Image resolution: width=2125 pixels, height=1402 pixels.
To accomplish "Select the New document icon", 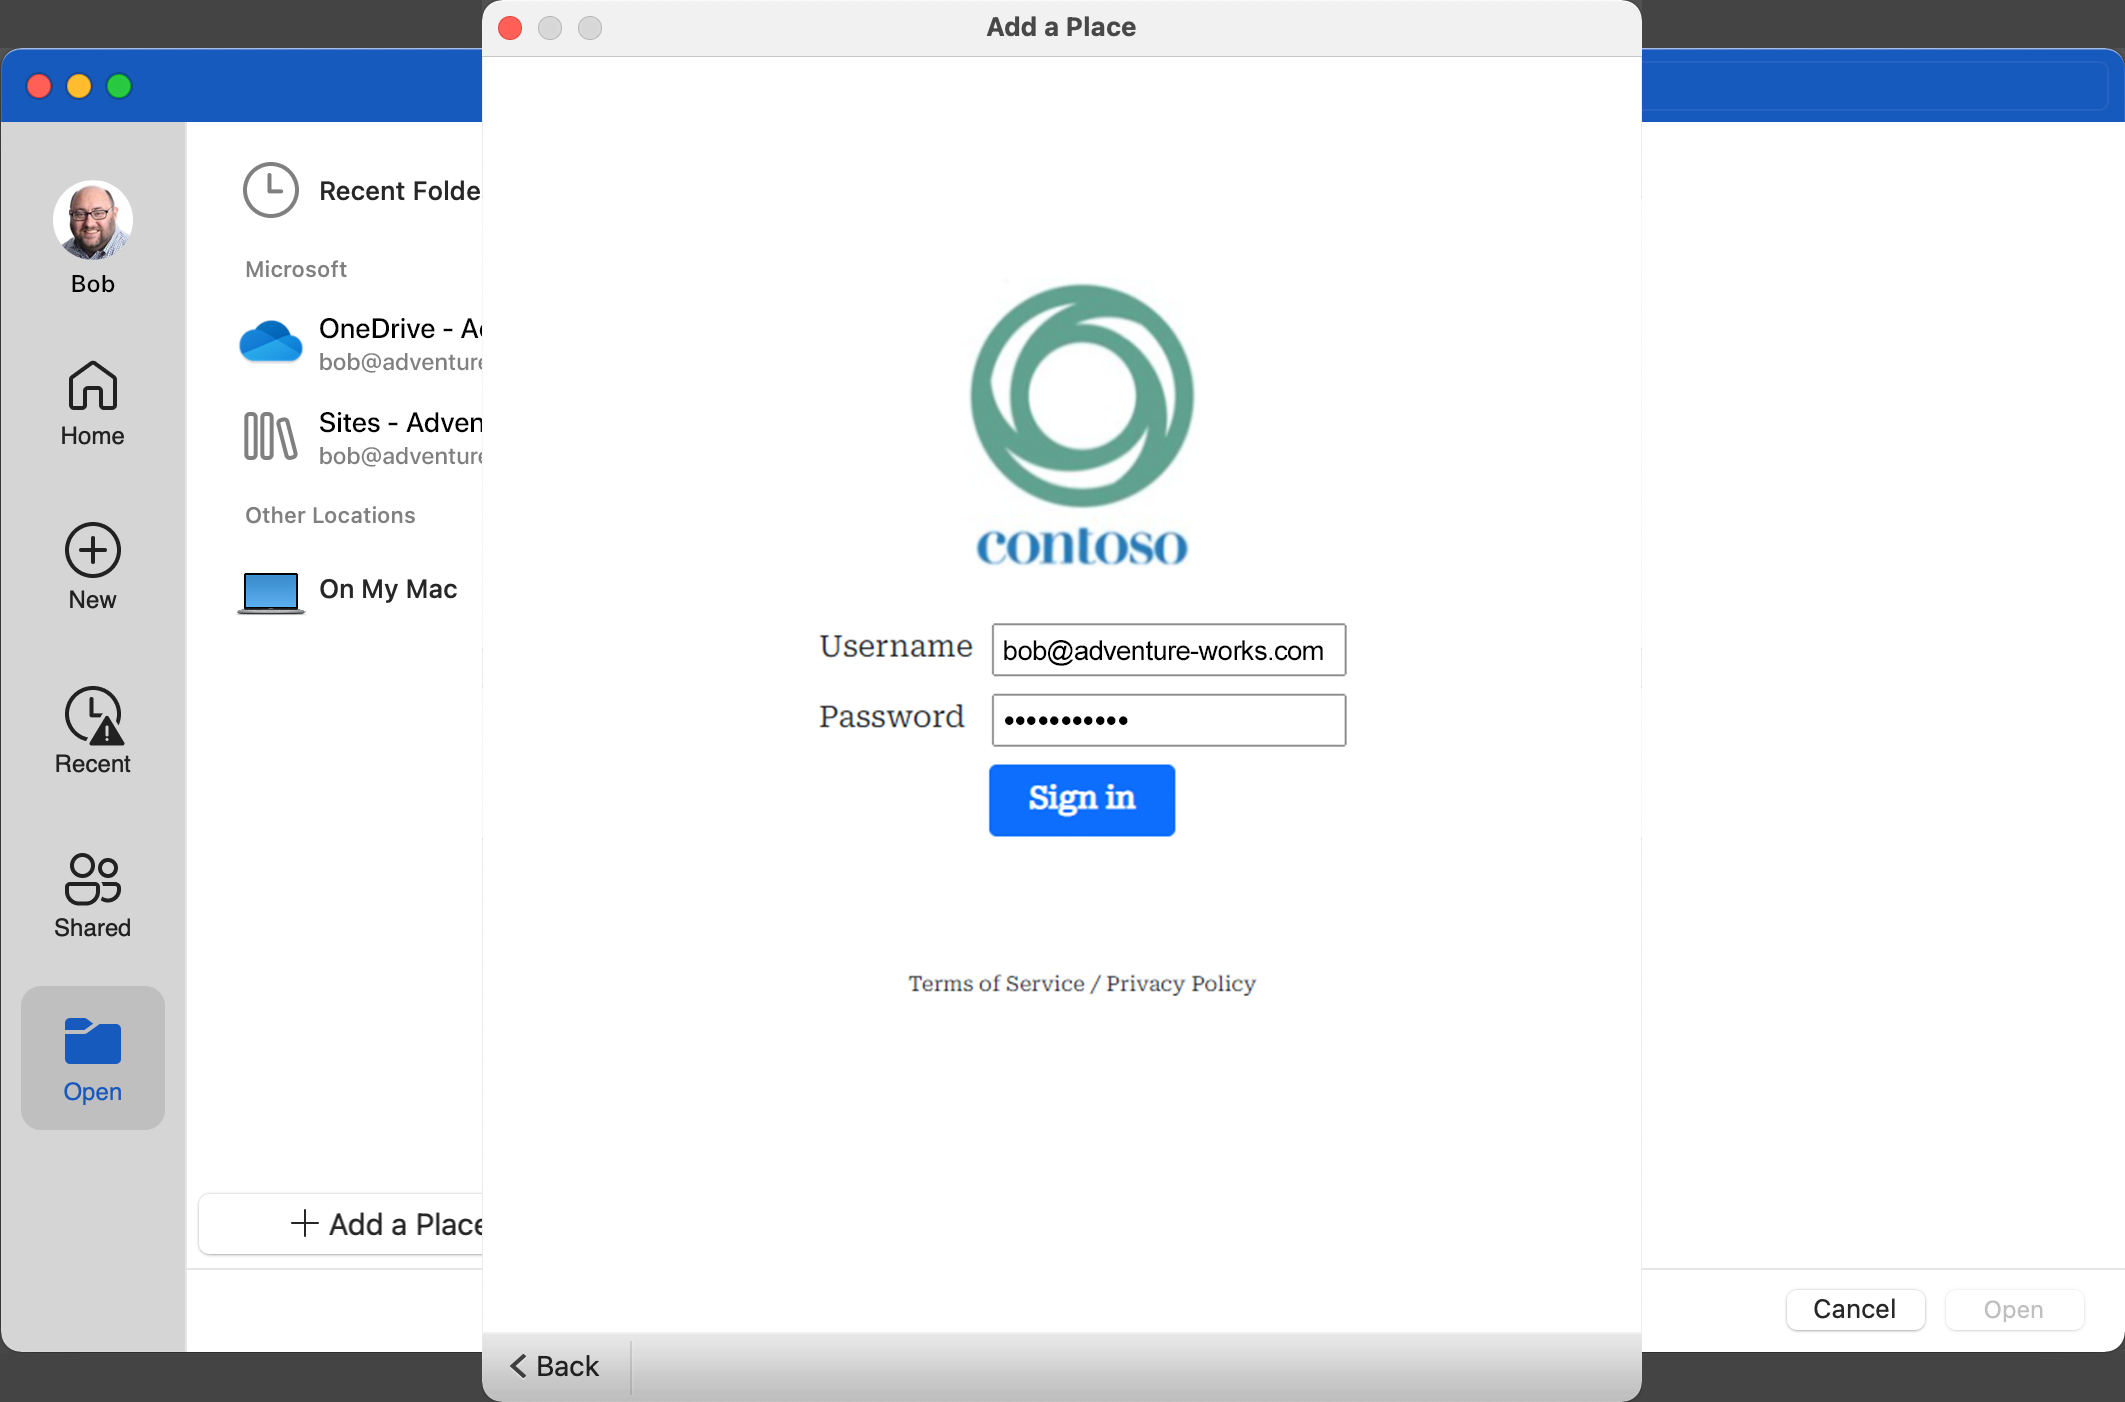I will (92, 551).
